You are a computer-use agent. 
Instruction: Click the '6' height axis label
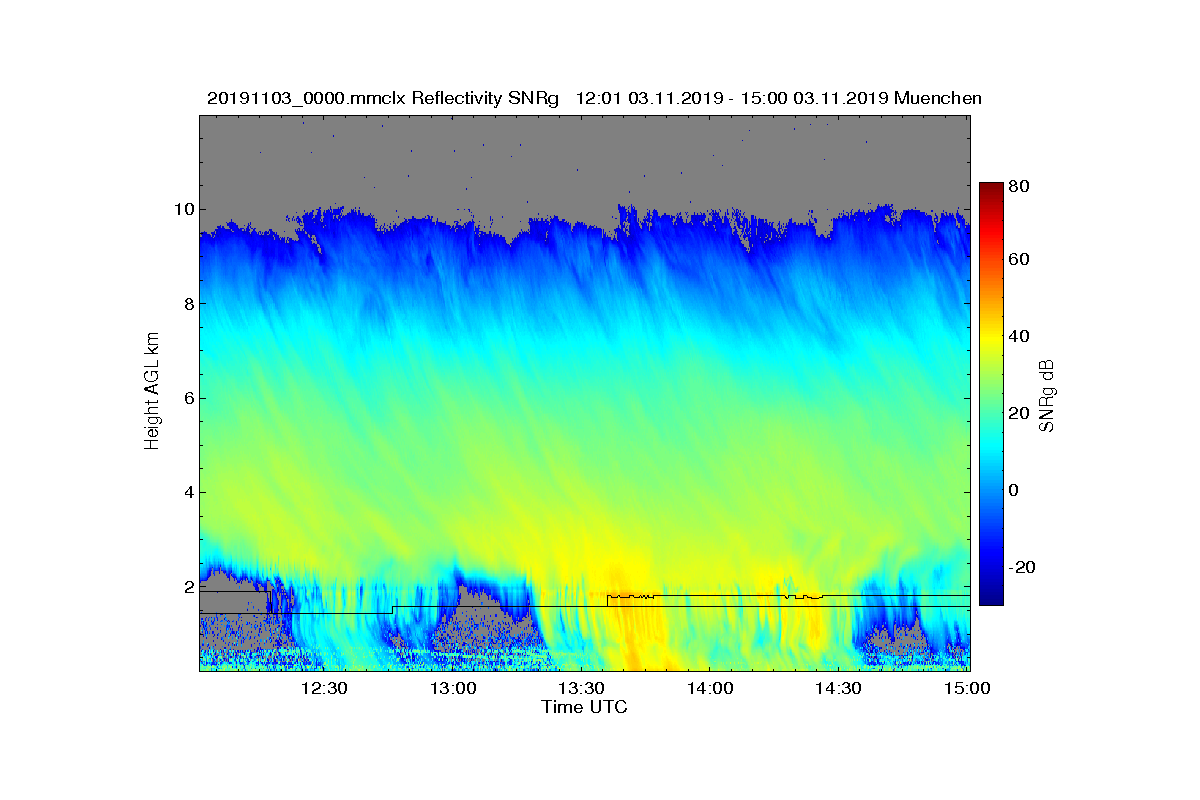(187, 398)
